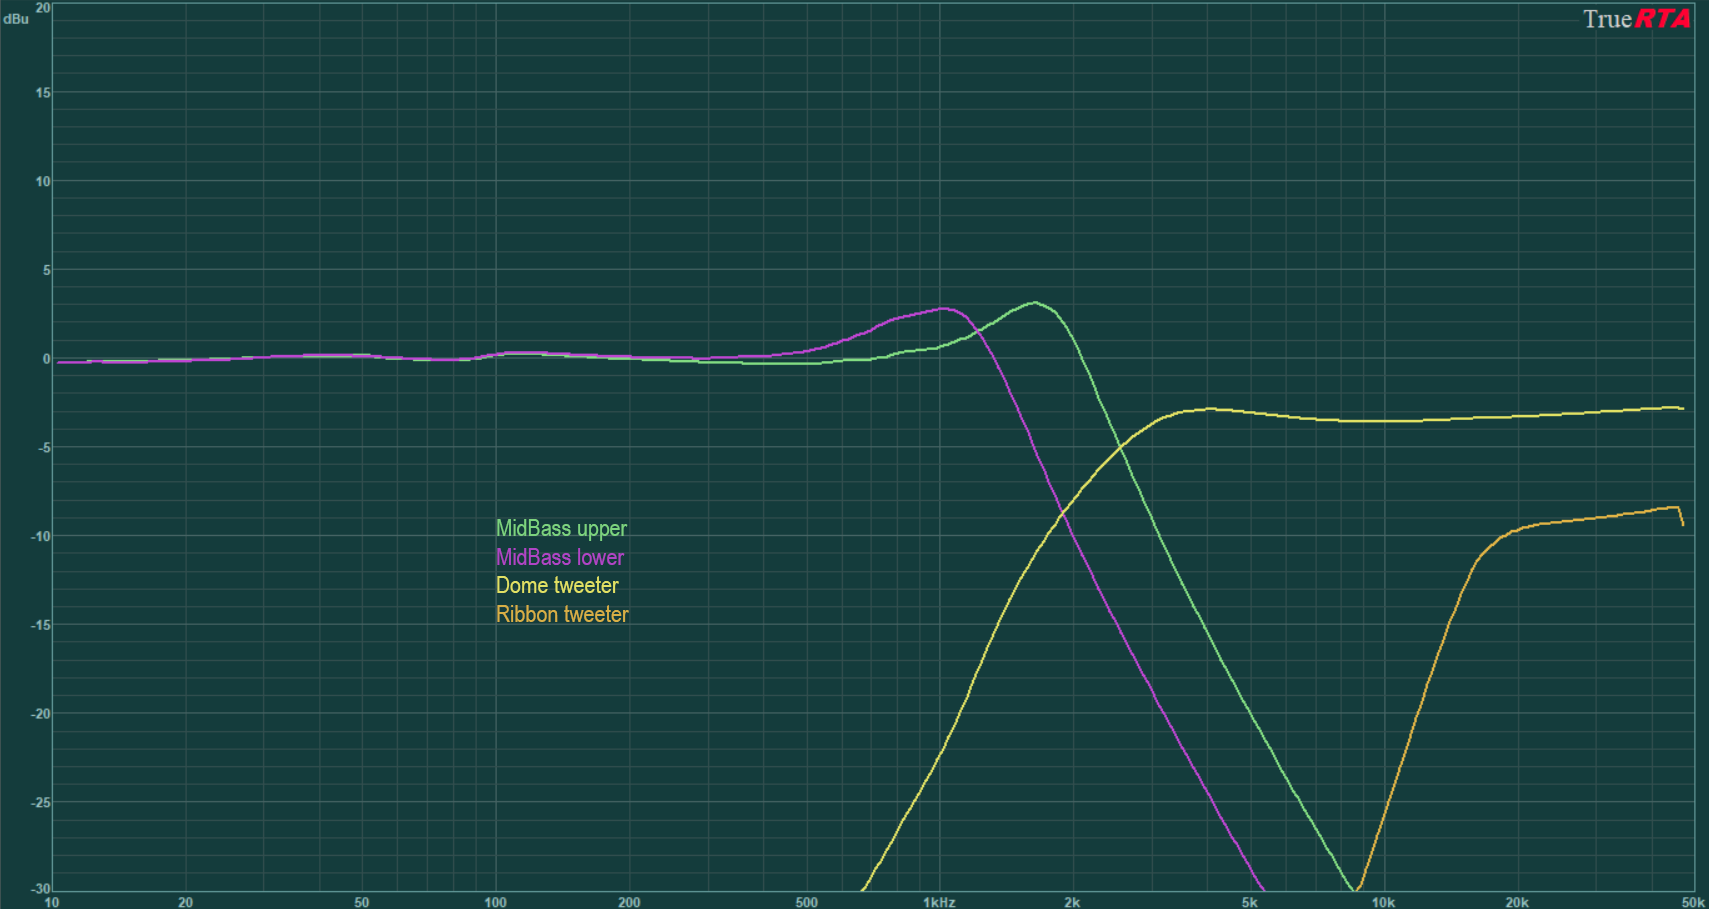The height and width of the screenshot is (909, 1709).
Task: Click the 200 Hz frequency axis label
Action: point(629,902)
